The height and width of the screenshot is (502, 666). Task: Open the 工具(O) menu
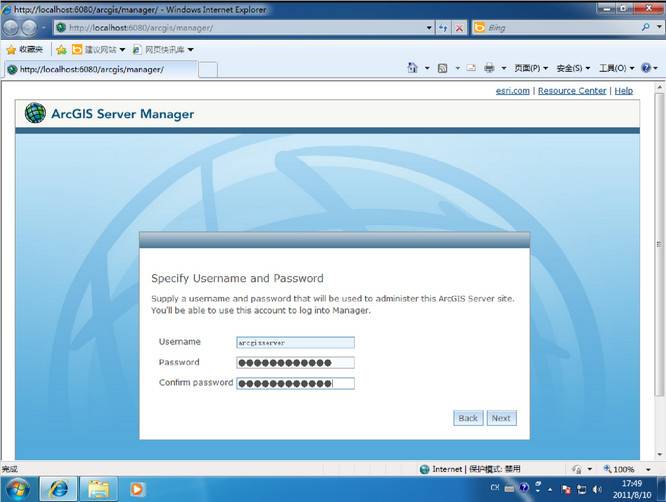[x=616, y=68]
